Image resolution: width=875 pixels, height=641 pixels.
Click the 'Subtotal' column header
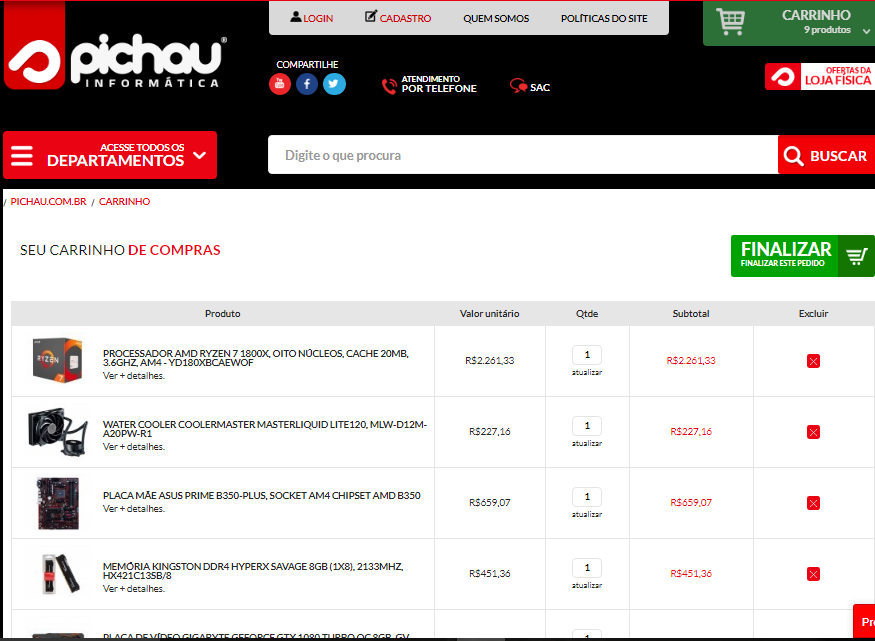click(691, 314)
